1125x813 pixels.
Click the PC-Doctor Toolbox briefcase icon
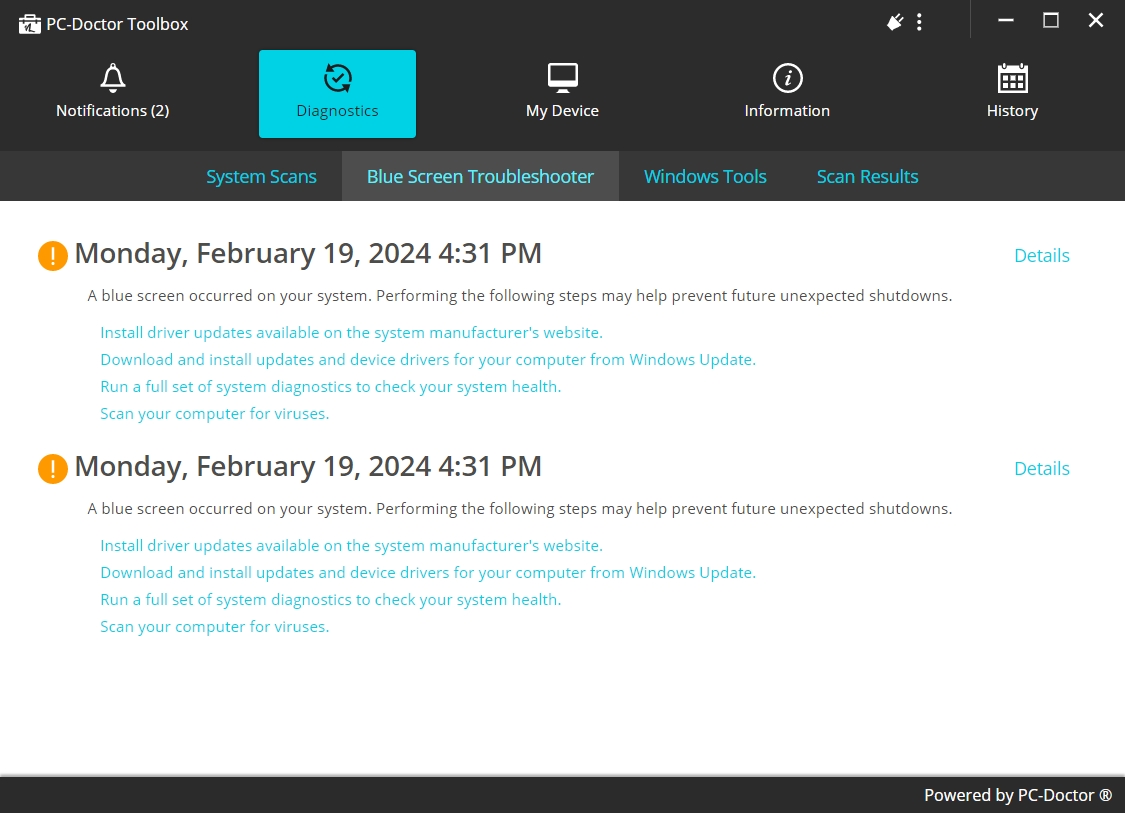[29, 24]
